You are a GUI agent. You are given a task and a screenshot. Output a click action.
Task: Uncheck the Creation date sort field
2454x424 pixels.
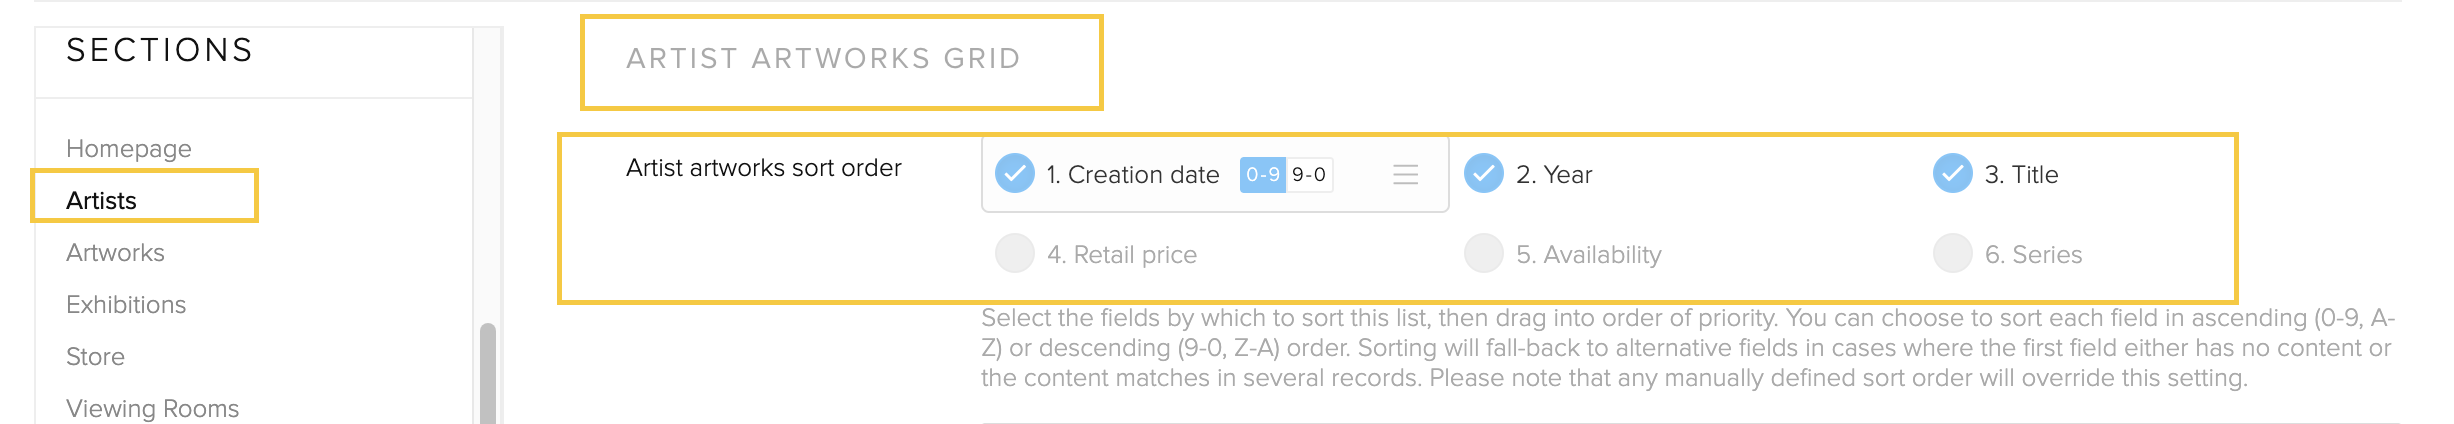pyautogui.click(x=1015, y=173)
